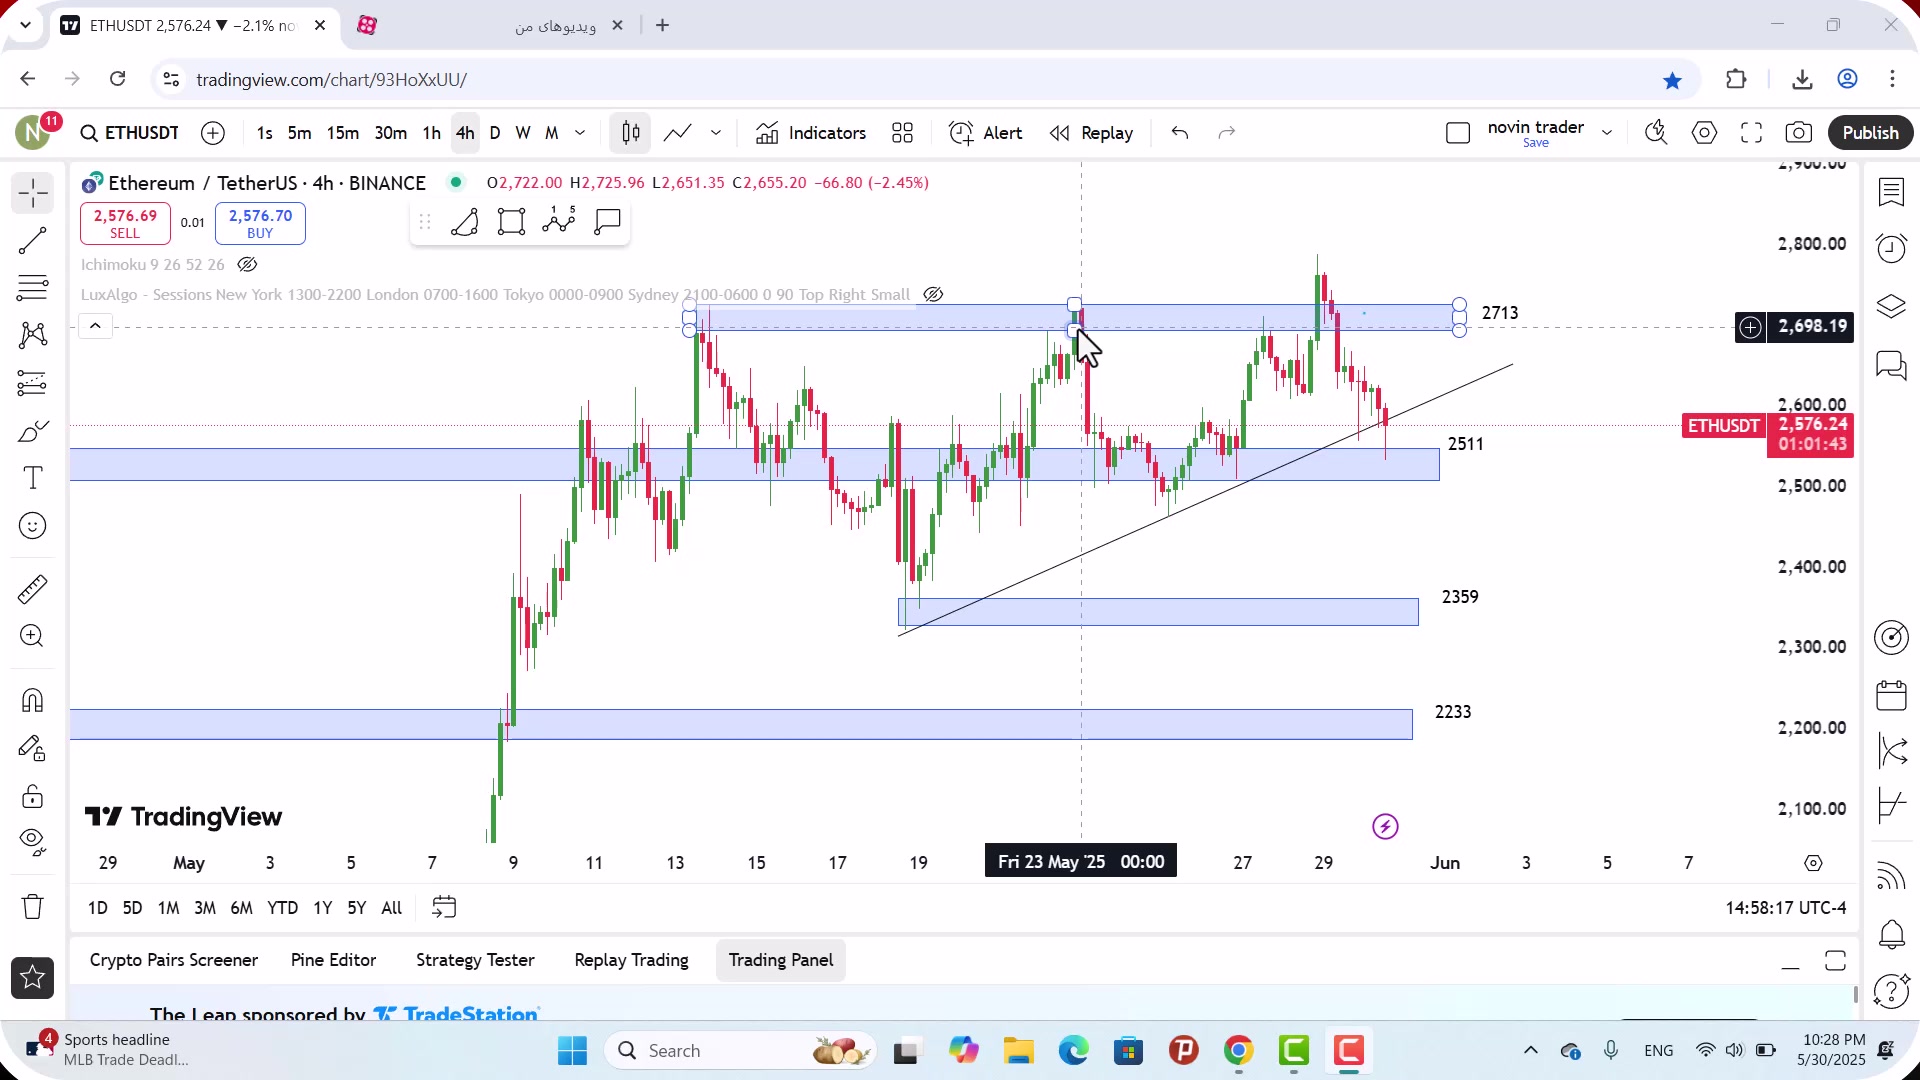Open the go-to-date calendar icon
The height and width of the screenshot is (1080, 1920).
444,908
